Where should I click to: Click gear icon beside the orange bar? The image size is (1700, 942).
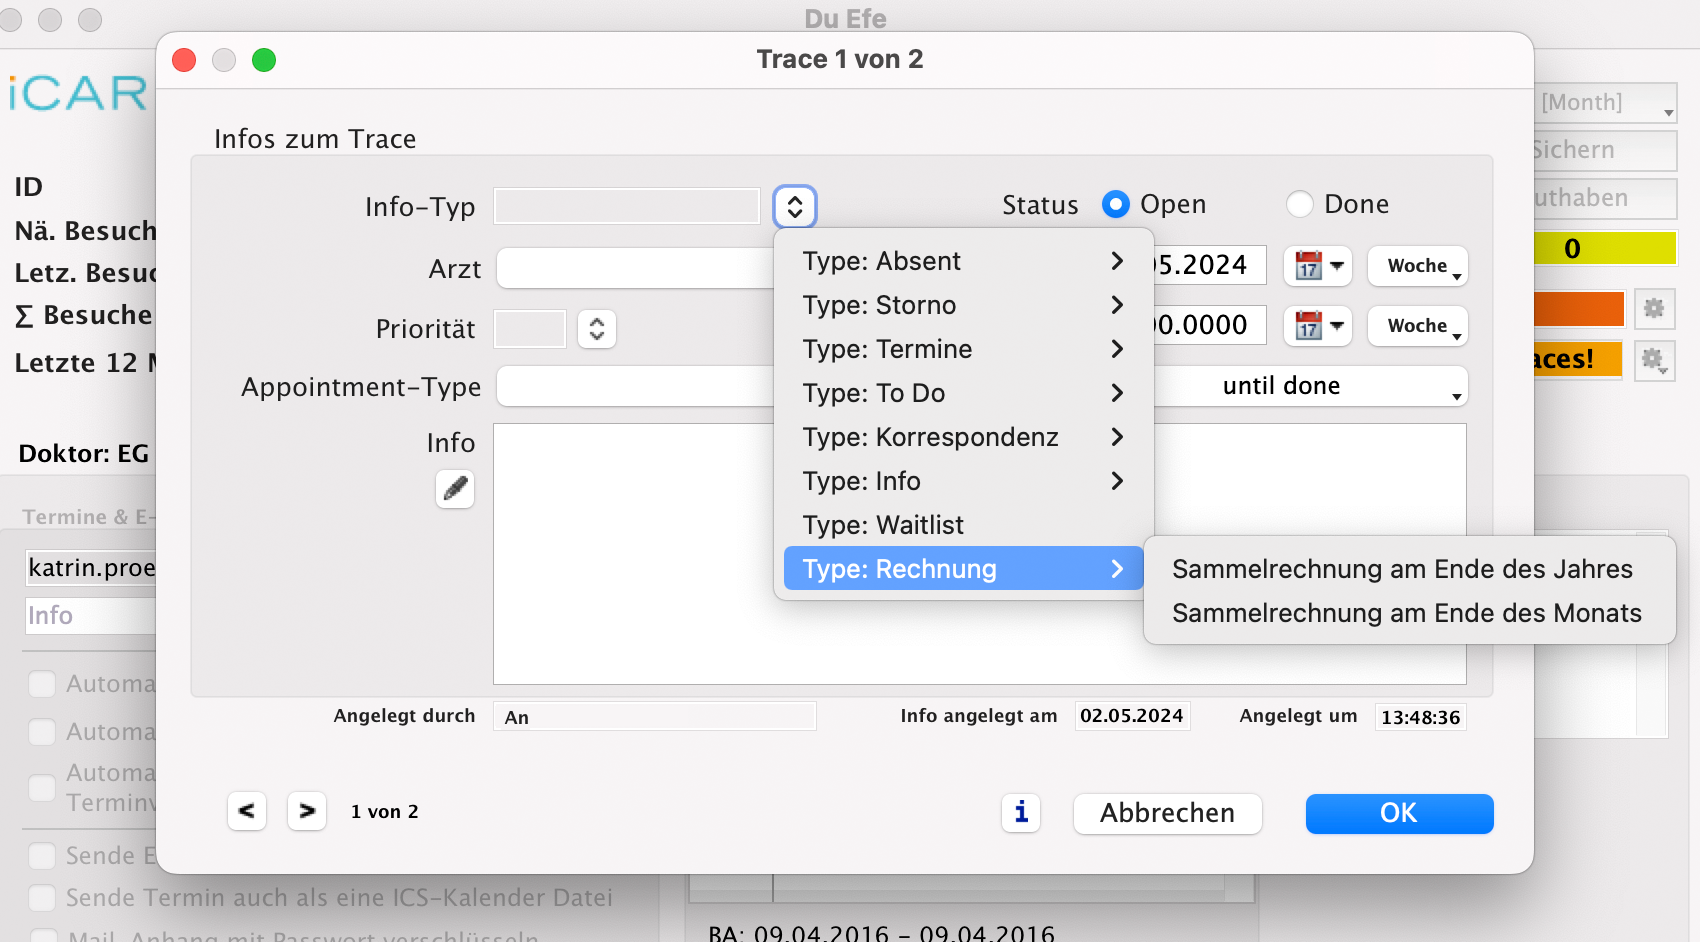[1654, 309]
